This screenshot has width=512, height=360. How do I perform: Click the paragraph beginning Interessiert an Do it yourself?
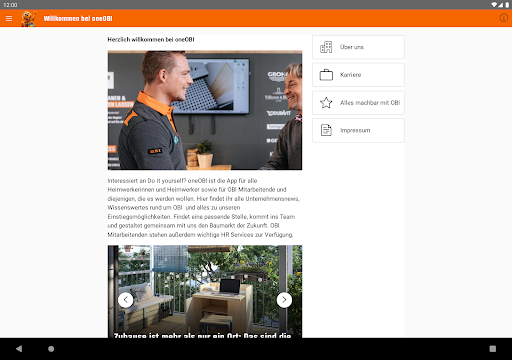click(x=204, y=208)
